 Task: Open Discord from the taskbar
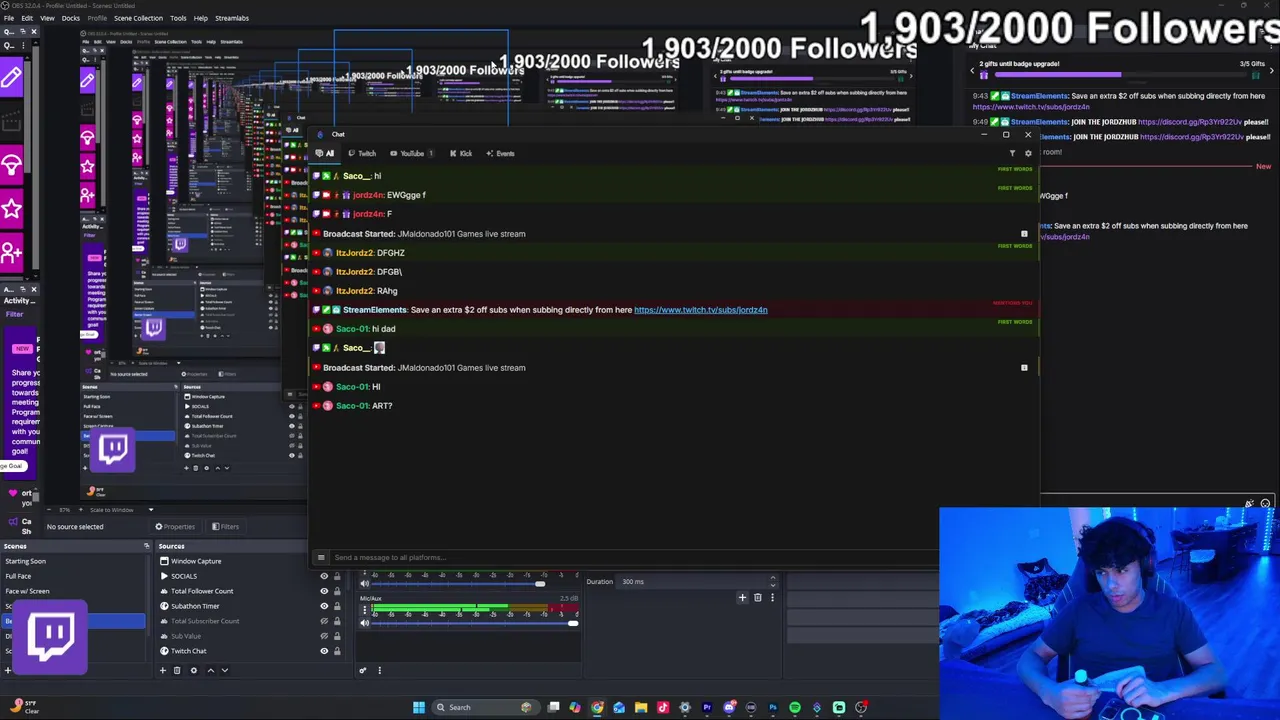coord(729,707)
